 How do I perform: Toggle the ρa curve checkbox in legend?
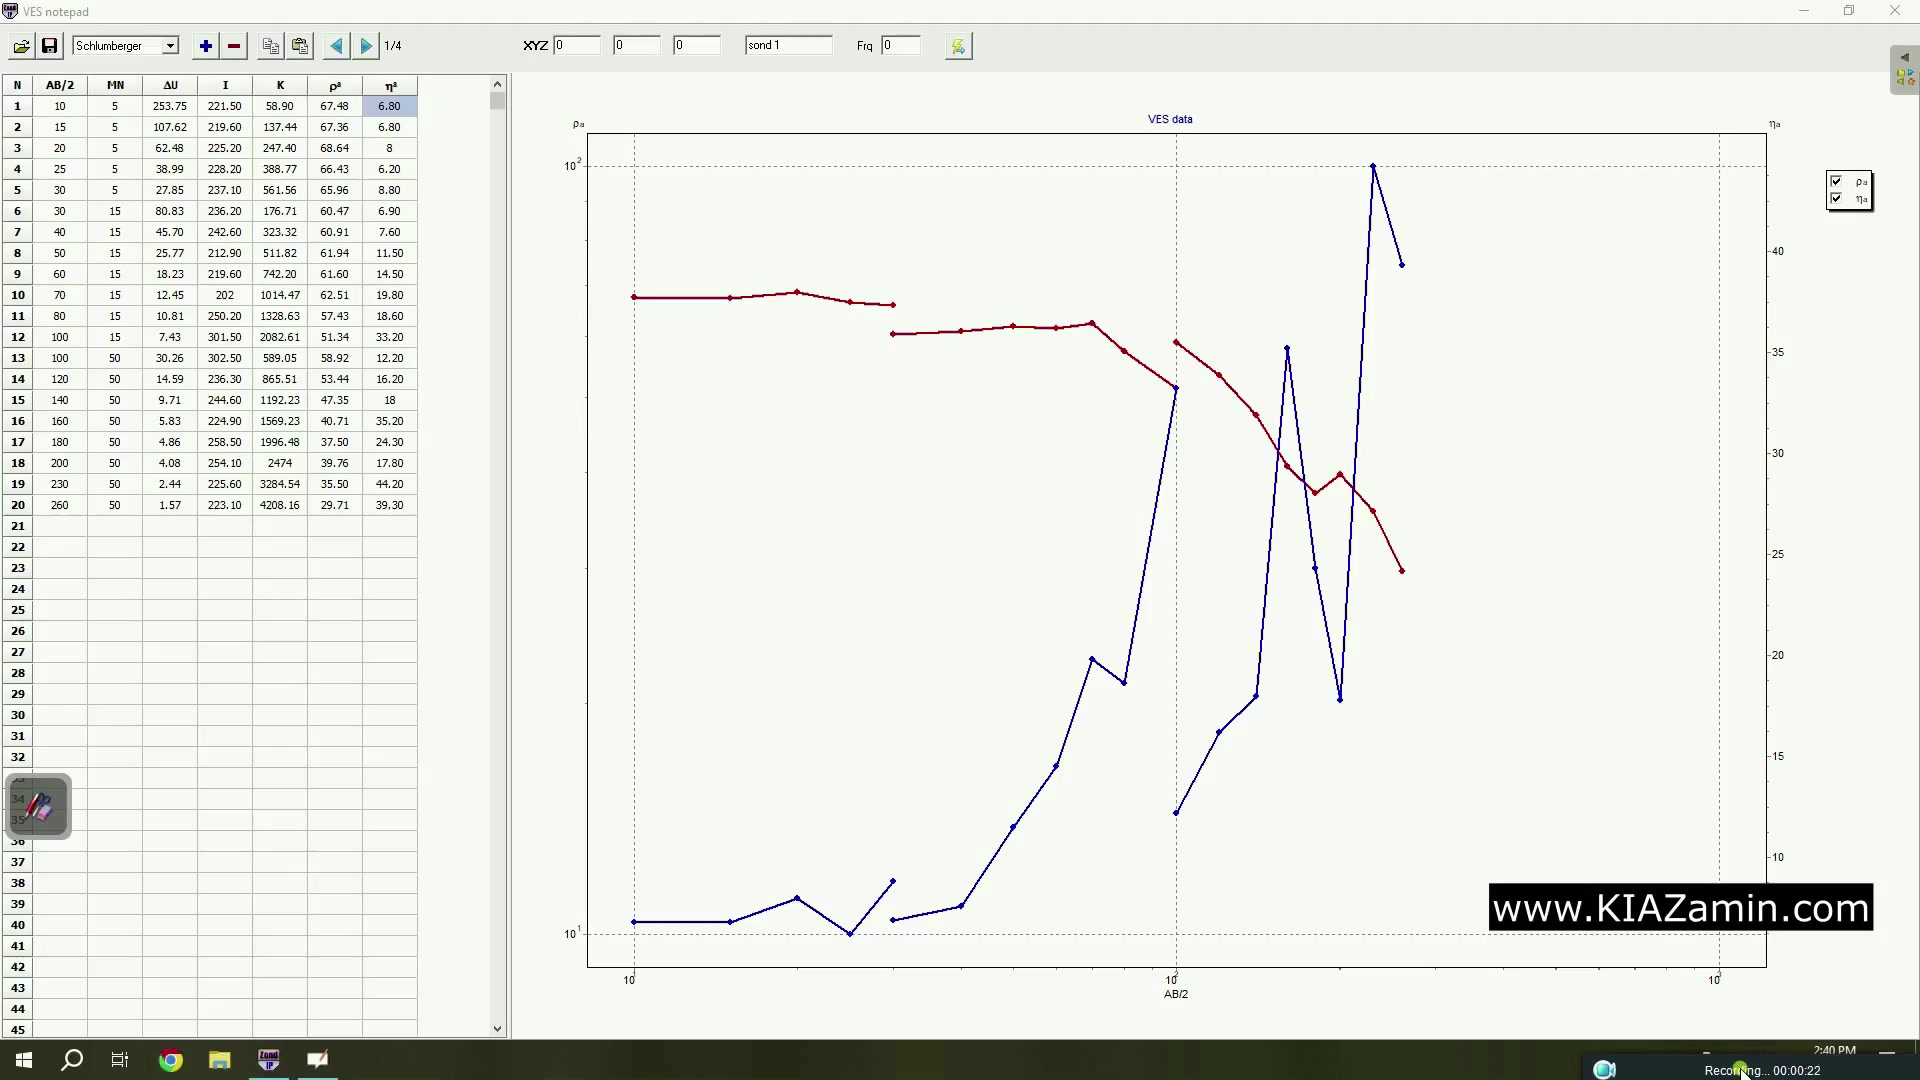pos(1836,181)
